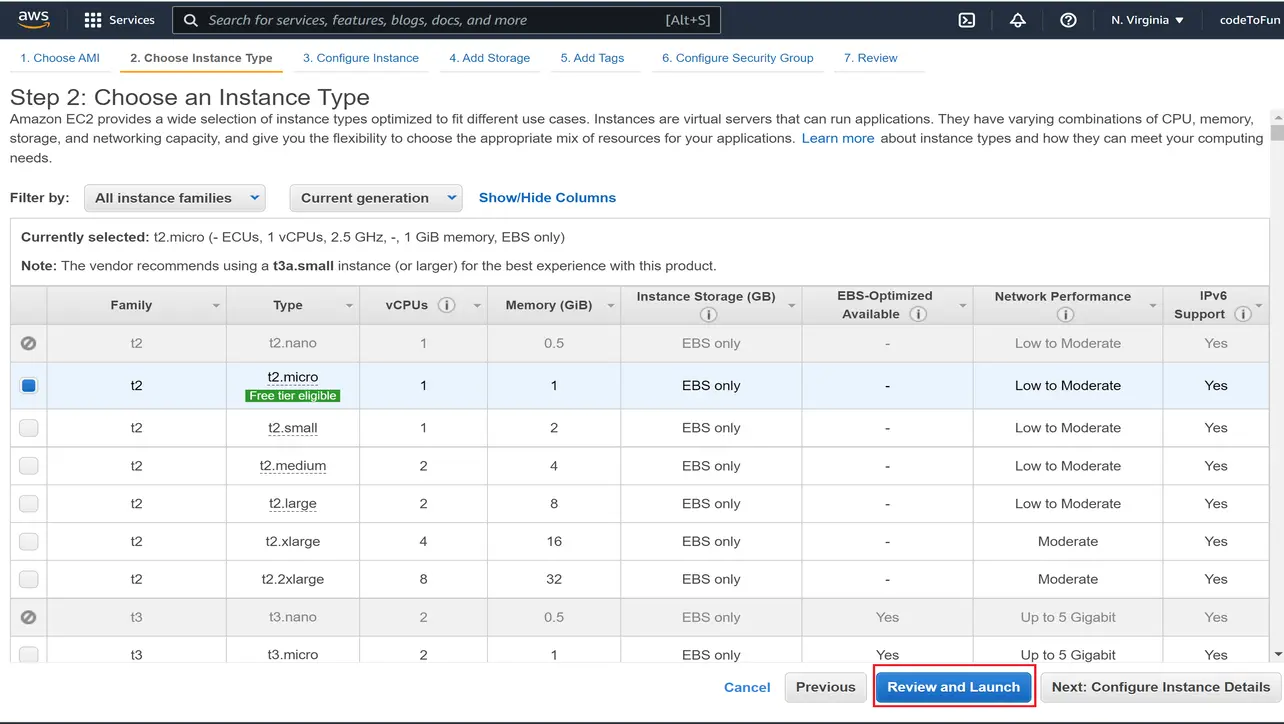
Task: Open the notifications bell icon
Action: click(x=1018, y=20)
